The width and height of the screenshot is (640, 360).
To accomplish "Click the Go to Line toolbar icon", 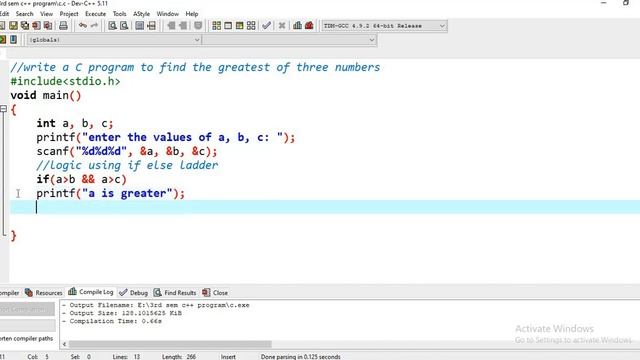I will [151, 26].
